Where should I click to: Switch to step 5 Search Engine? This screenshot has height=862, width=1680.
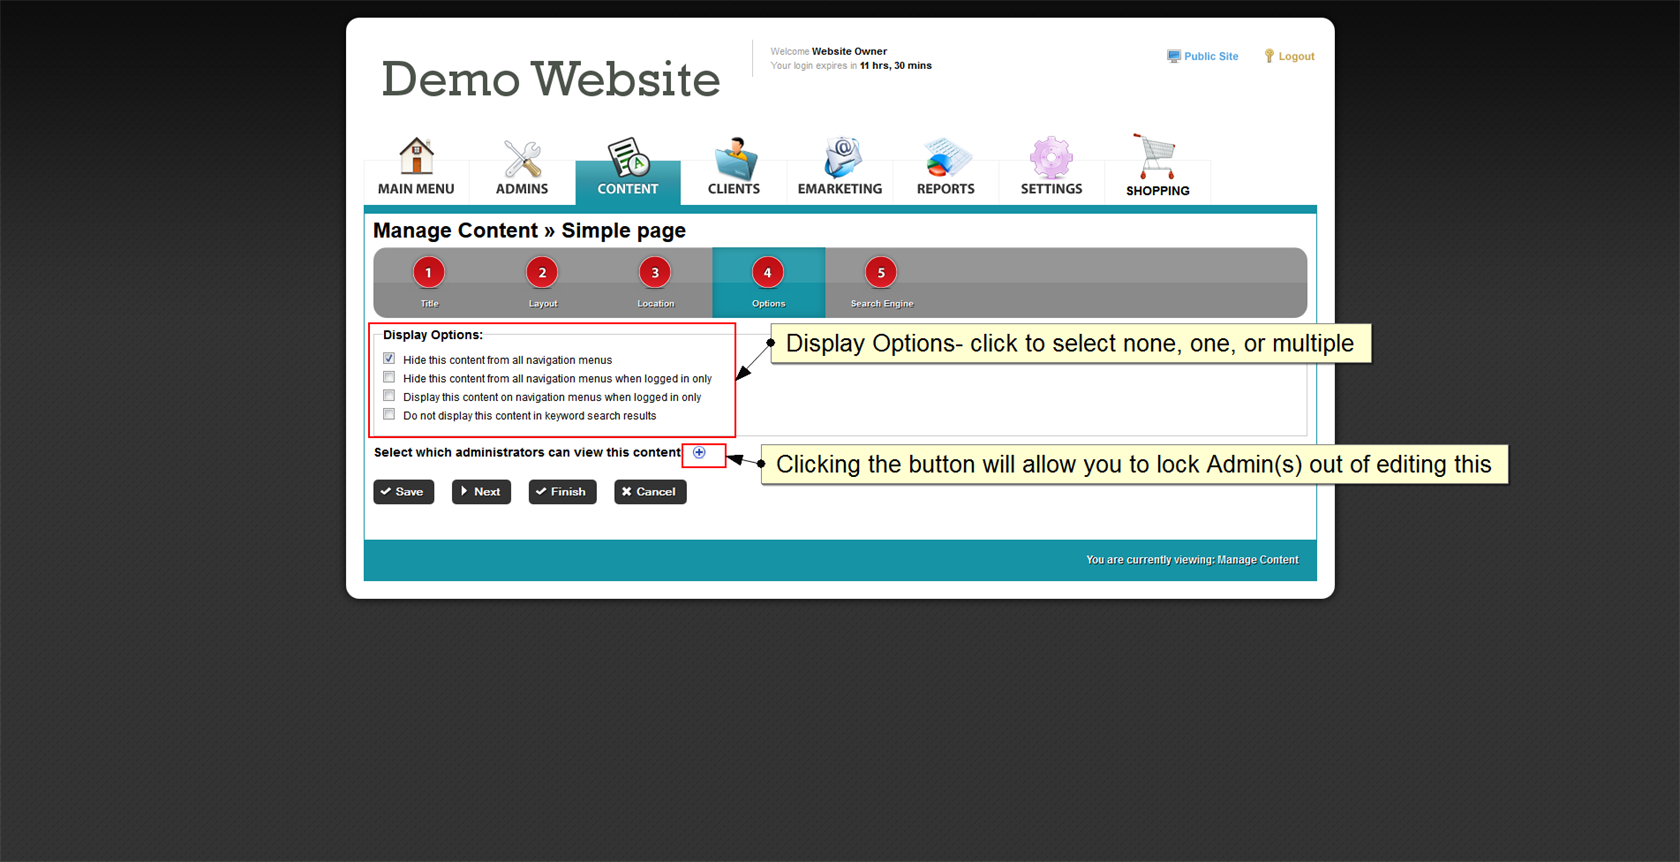[x=881, y=273]
